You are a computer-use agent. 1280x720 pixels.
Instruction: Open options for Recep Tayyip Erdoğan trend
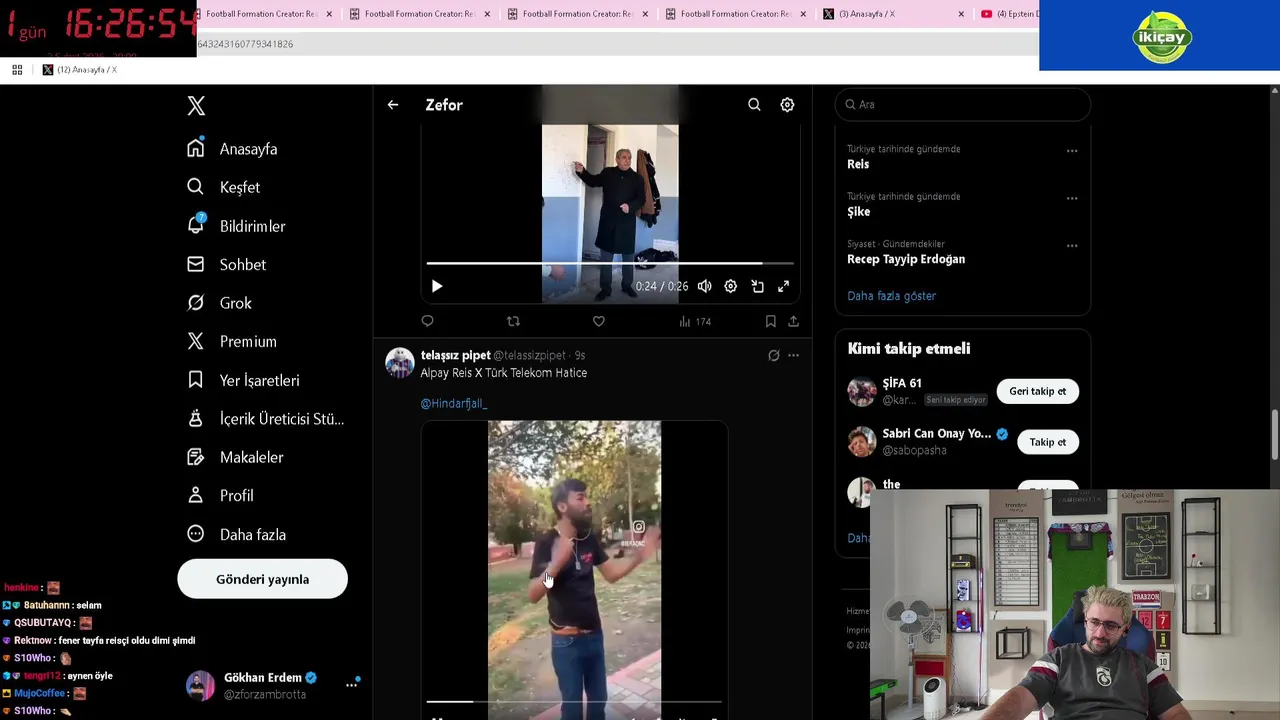[1072, 245]
